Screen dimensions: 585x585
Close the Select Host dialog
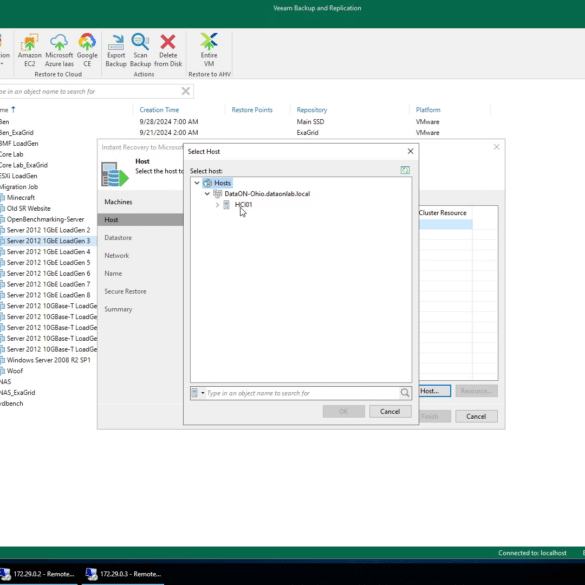(410, 151)
